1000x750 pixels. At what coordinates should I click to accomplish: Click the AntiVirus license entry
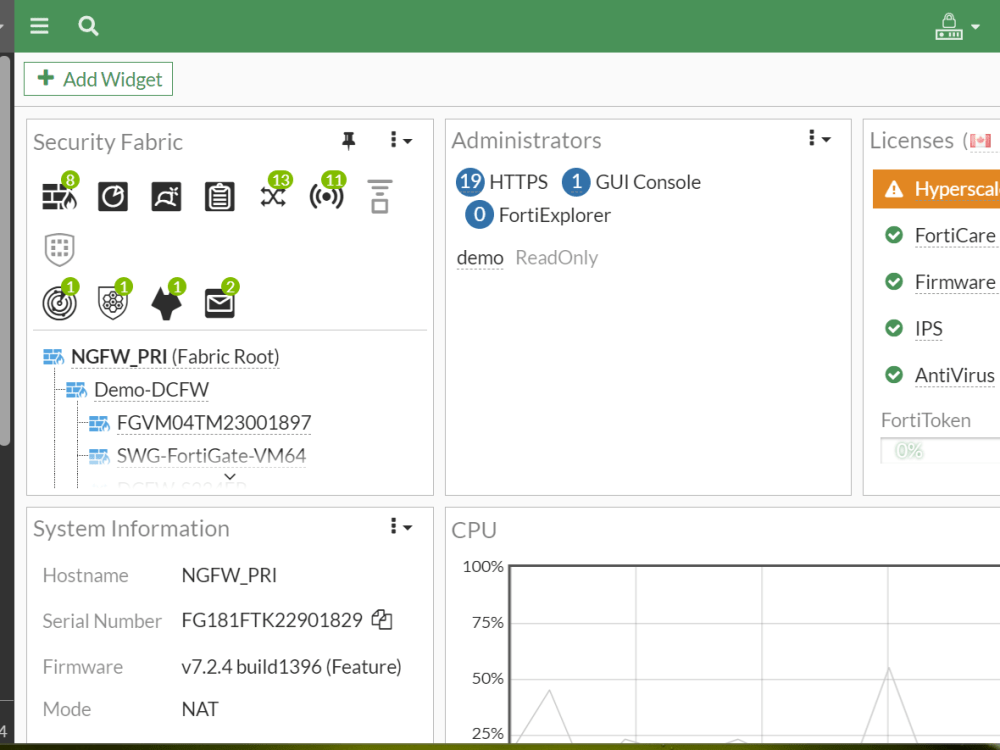pyautogui.click(x=954, y=375)
